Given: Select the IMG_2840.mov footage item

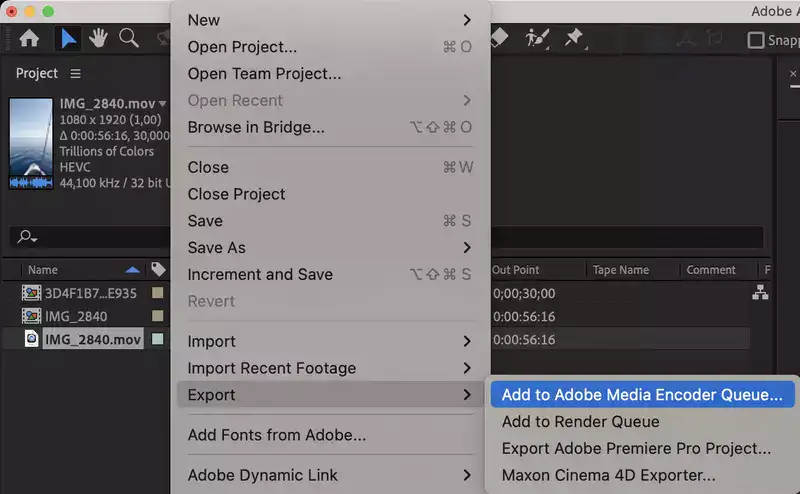Looking at the screenshot, I should pos(92,339).
